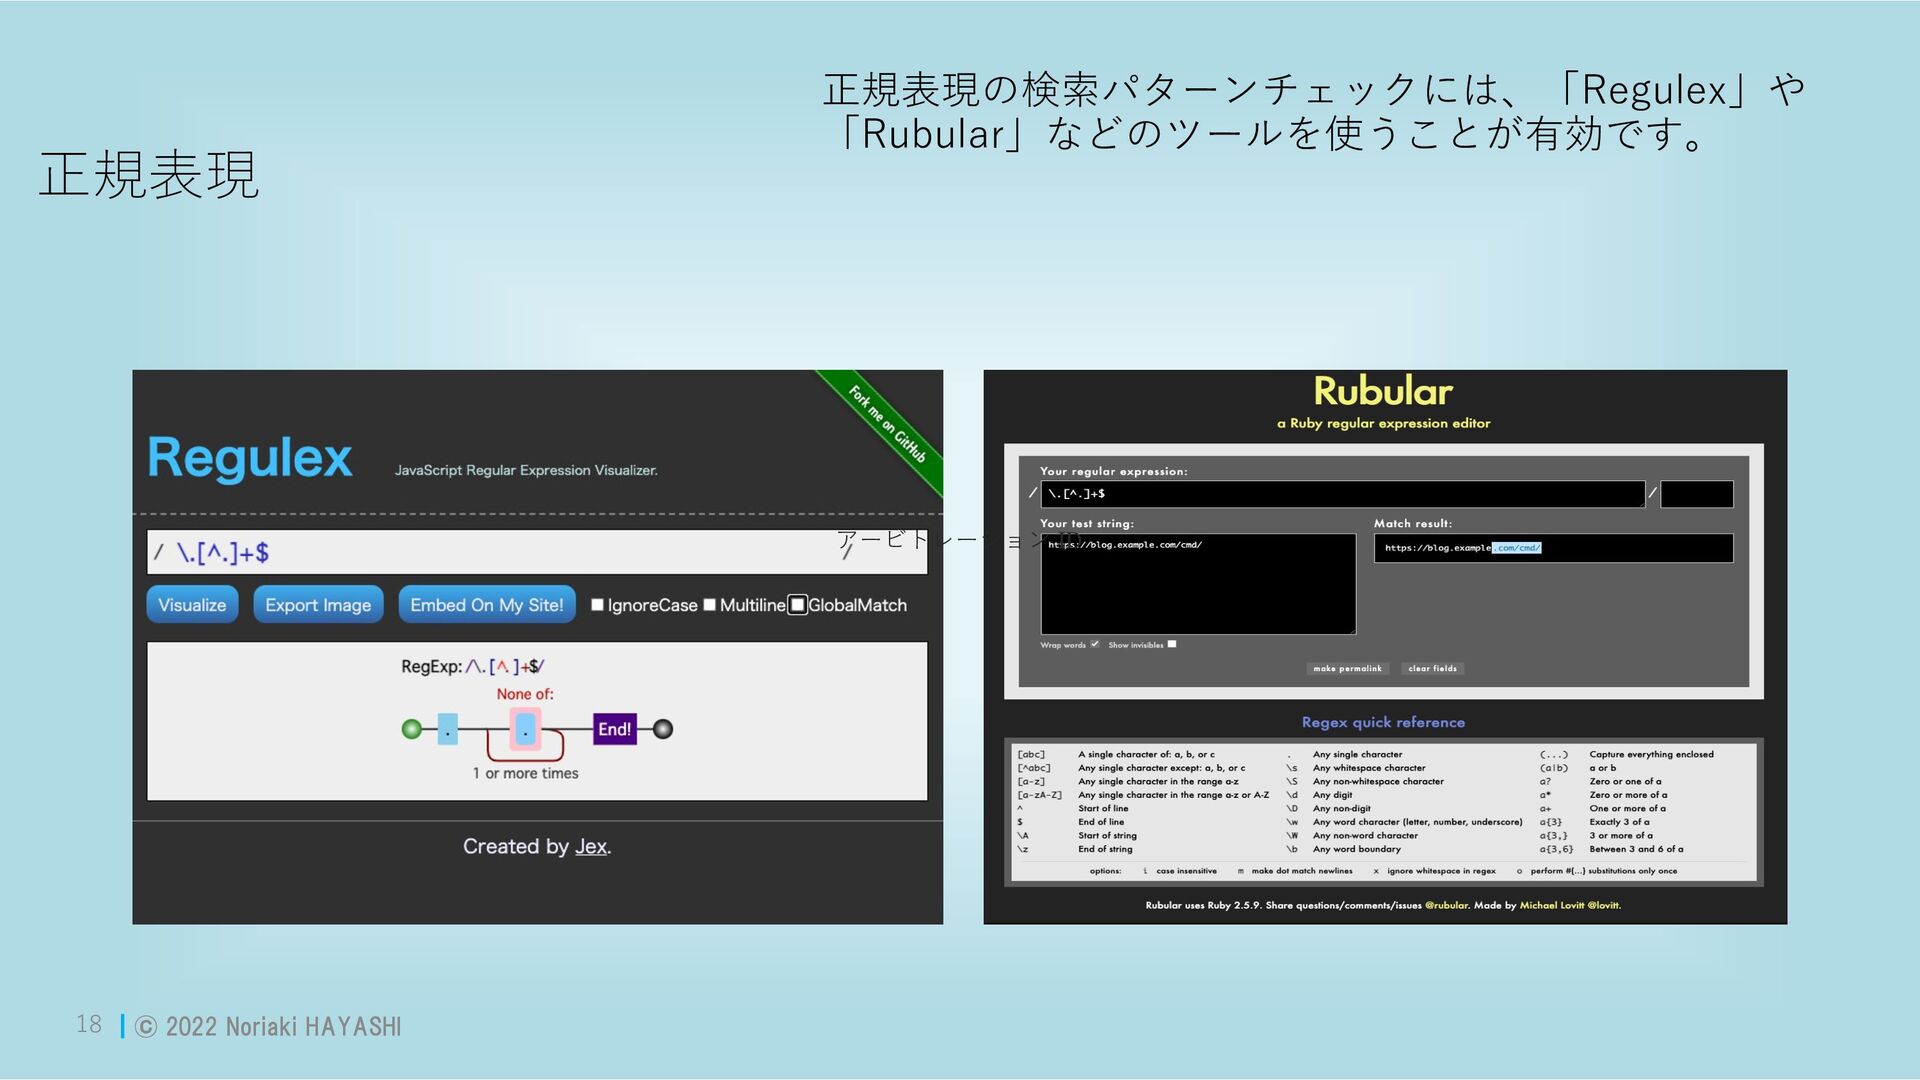Enable Show invisibles checkbox
This screenshot has height=1080, width=1920.
pos(1172,644)
